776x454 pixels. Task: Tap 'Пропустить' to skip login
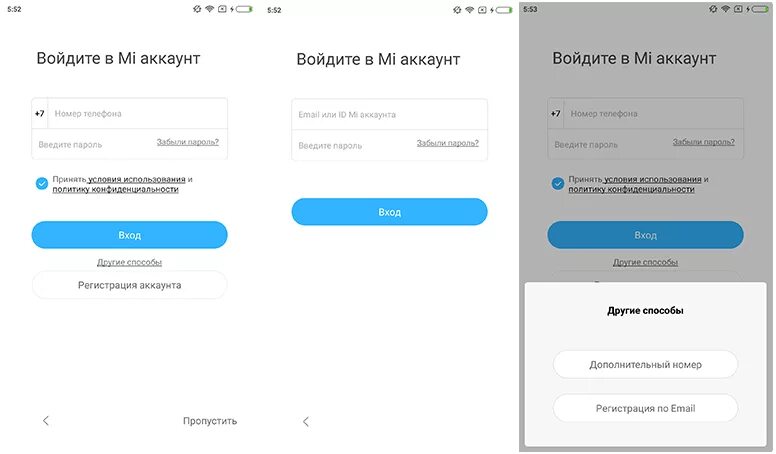click(210, 421)
